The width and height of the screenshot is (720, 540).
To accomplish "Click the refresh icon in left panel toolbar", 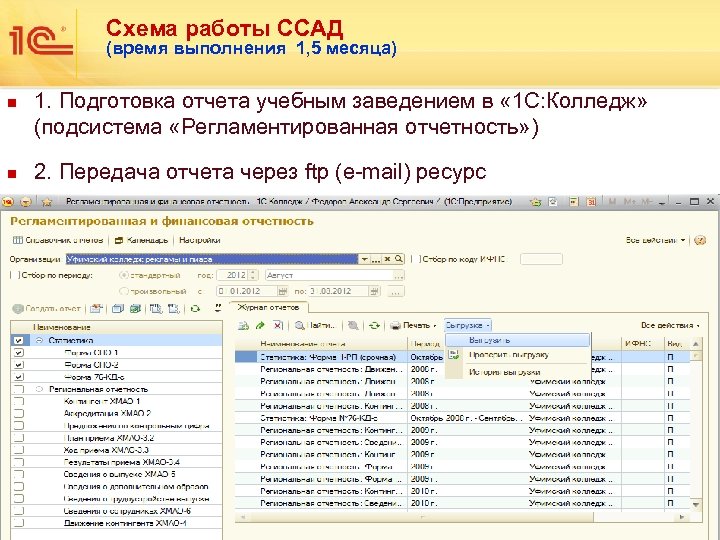I will (x=196, y=309).
